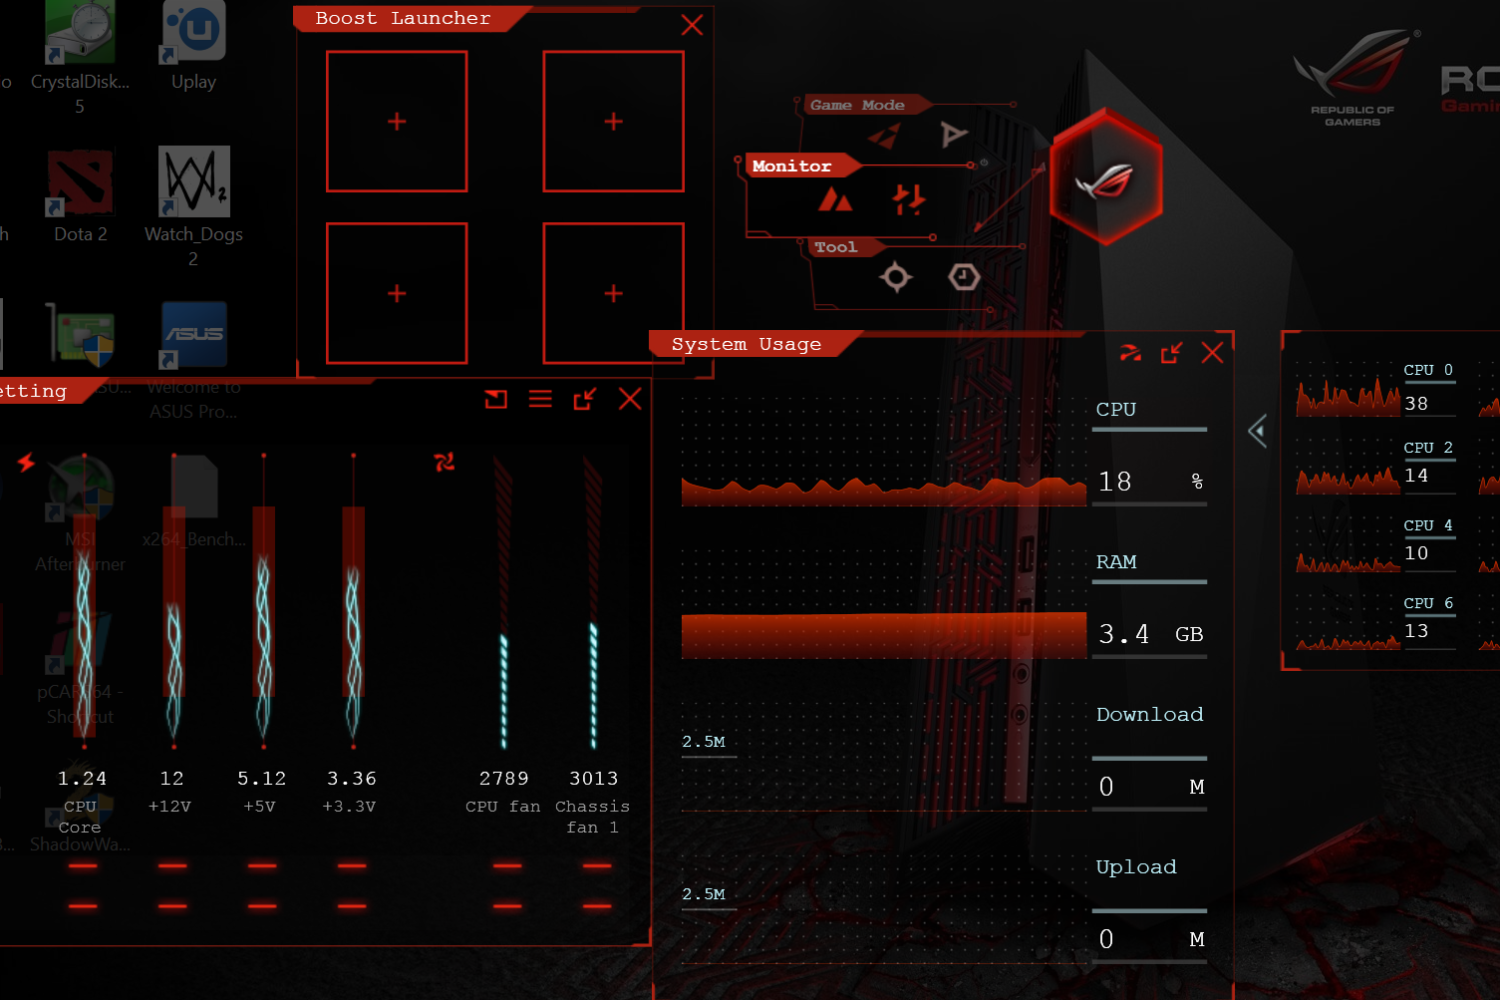The width and height of the screenshot is (1500, 1000).
Task: Click the triangle play icon under Game Mode
Action: click(953, 134)
